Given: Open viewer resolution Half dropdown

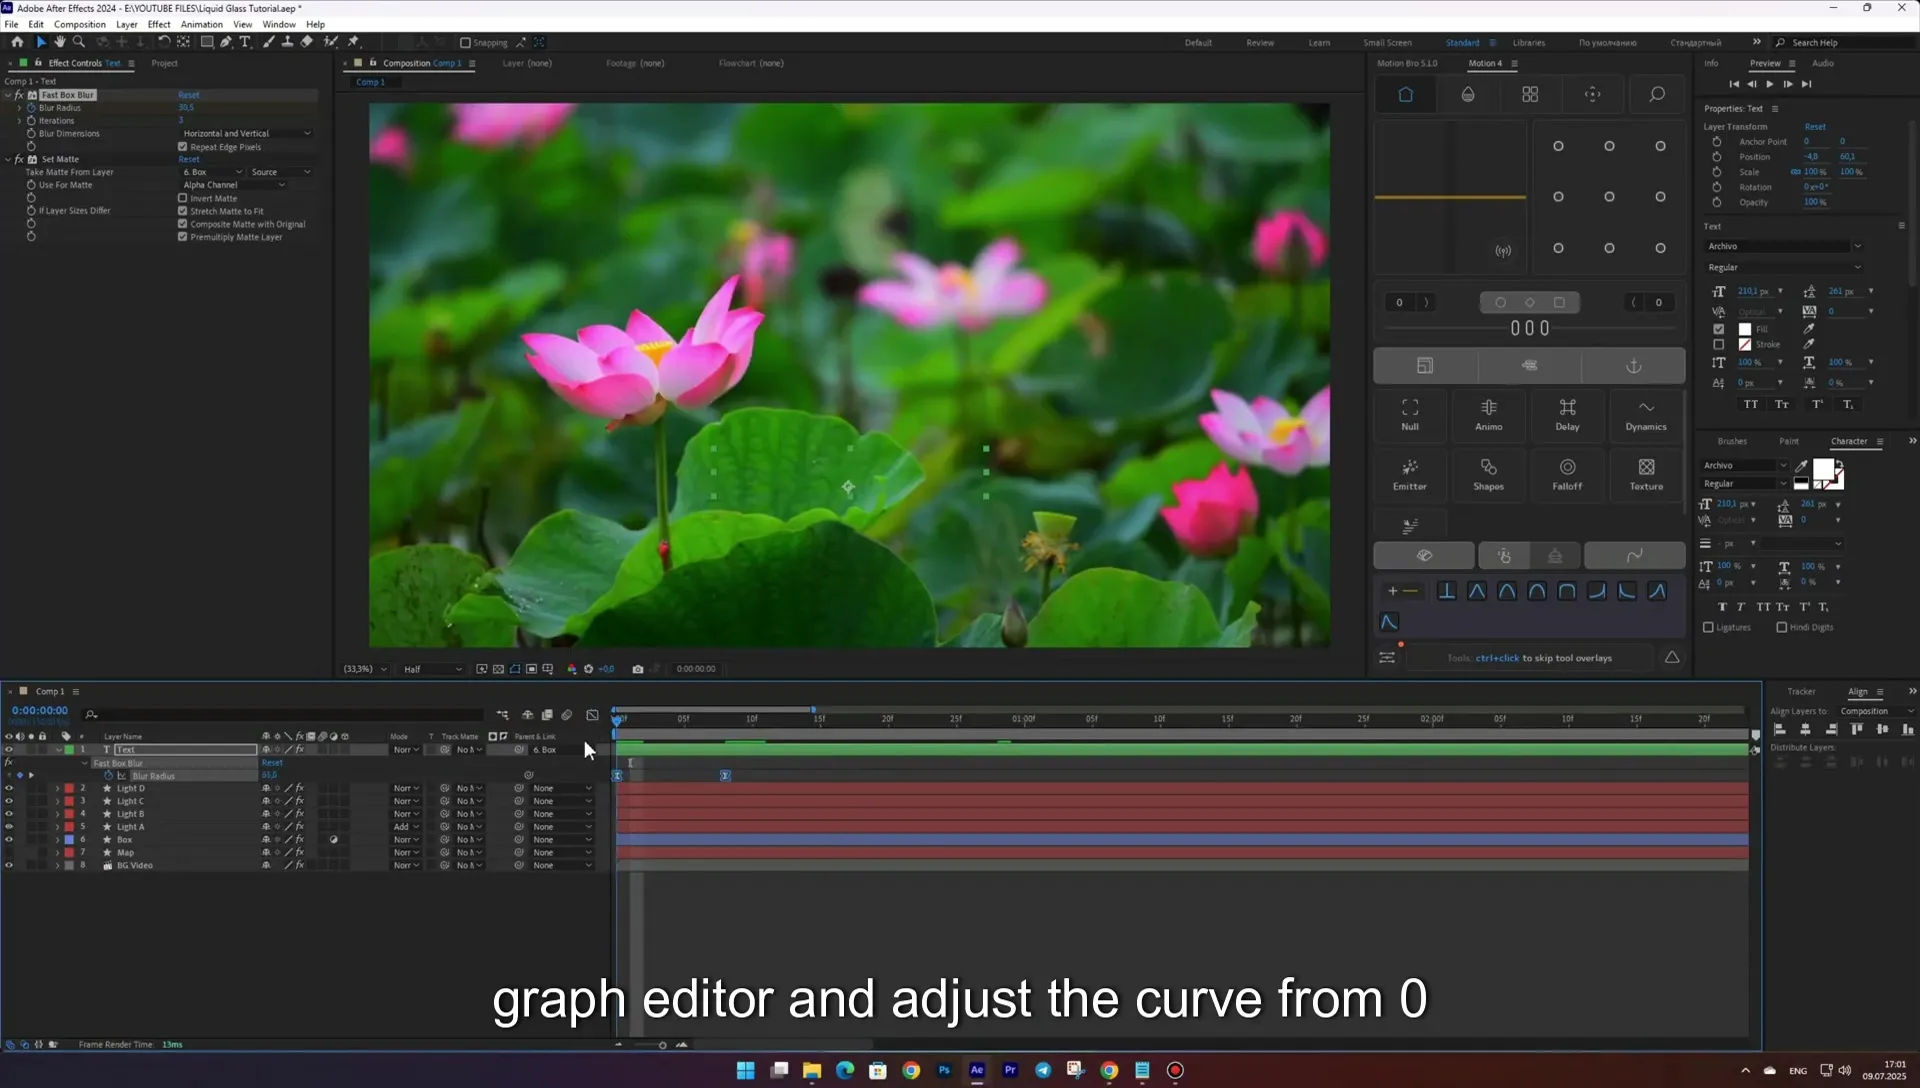Looking at the screenshot, I should [432, 669].
